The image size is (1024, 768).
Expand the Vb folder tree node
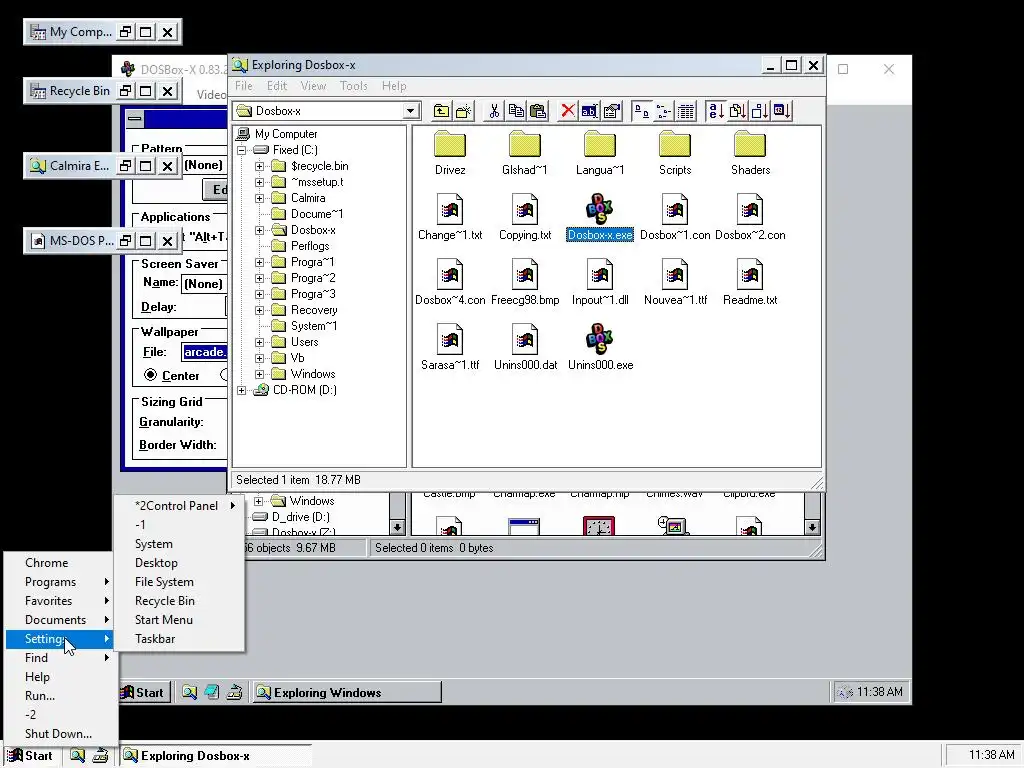tap(259, 358)
